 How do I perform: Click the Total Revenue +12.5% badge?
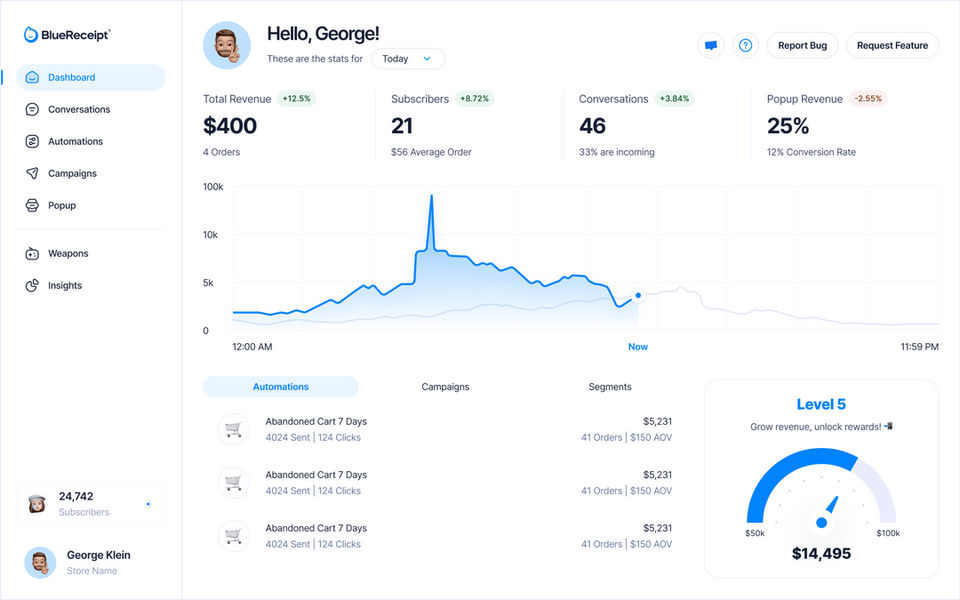pyautogui.click(x=296, y=99)
